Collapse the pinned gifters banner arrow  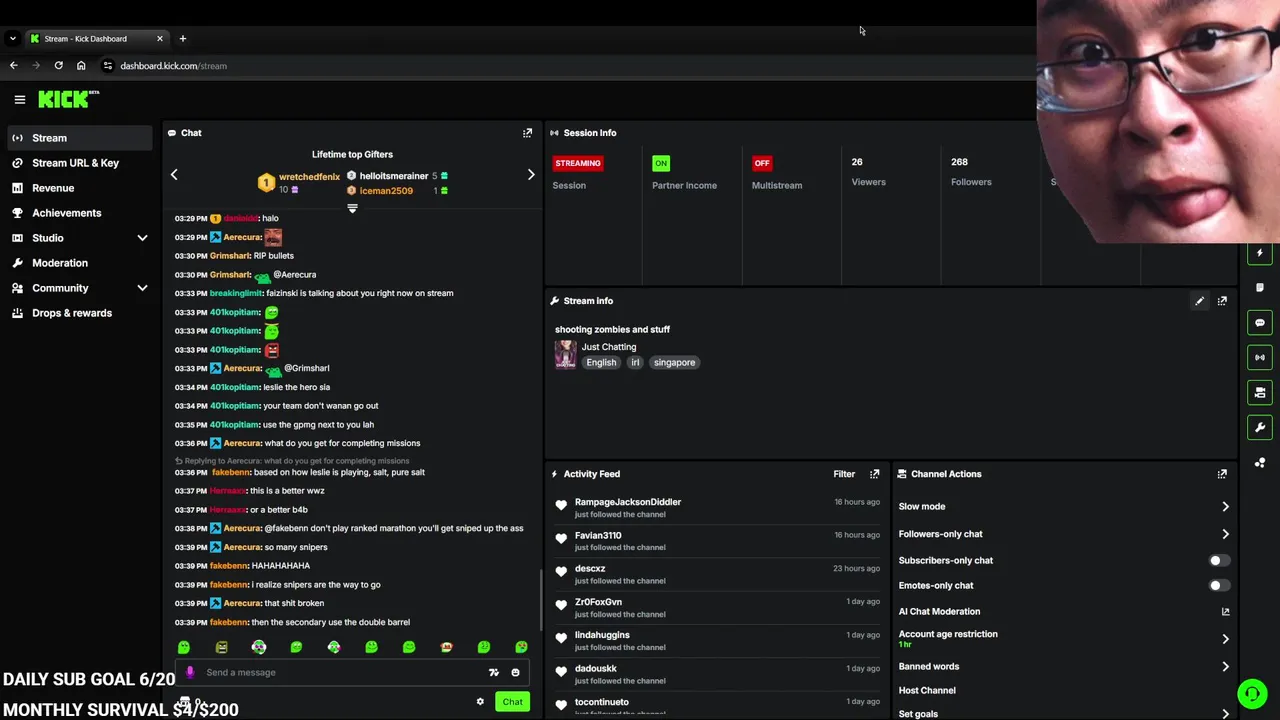pos(352,208)
